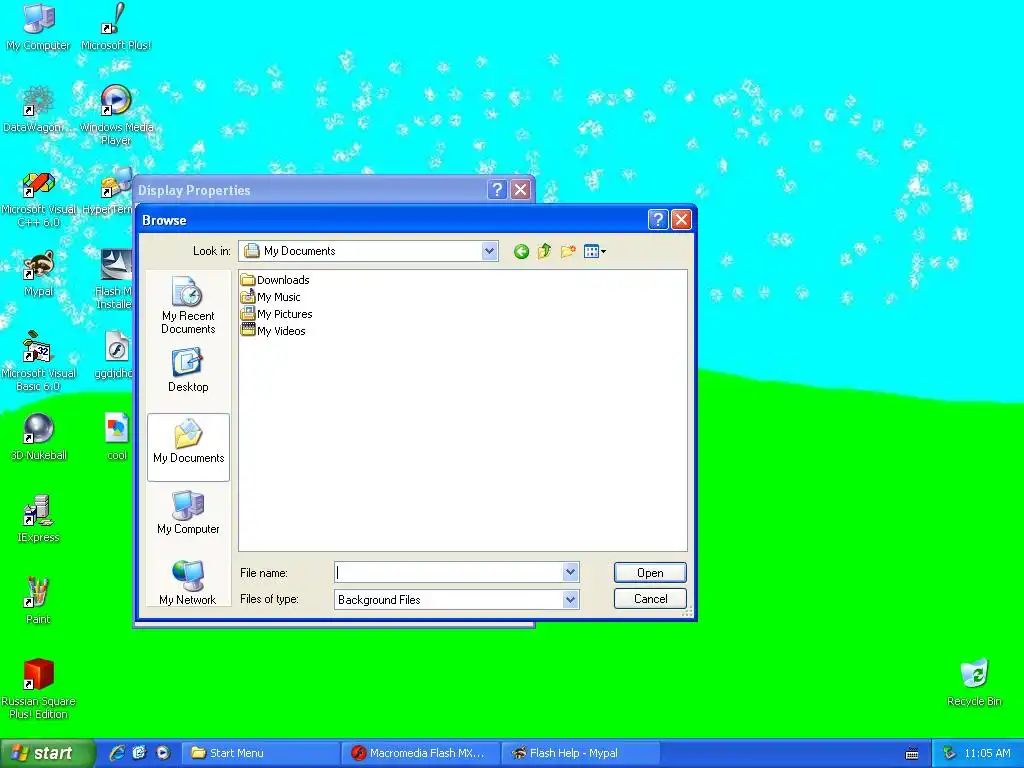Image resolution: width=1024 pixels, height=768 pixels.
Task: Expand the File name drop-down arrow
Action: coord(570,573)
